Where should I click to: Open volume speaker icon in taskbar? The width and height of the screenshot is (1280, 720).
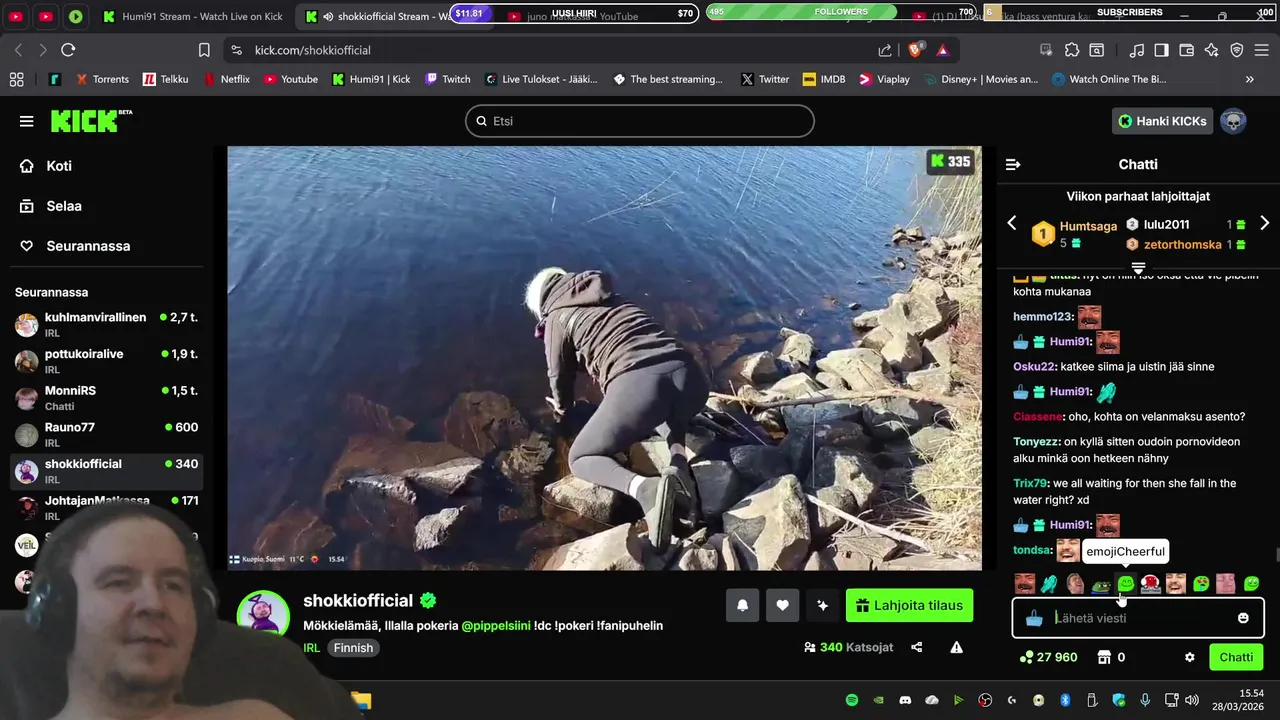tap(1192, 700)
